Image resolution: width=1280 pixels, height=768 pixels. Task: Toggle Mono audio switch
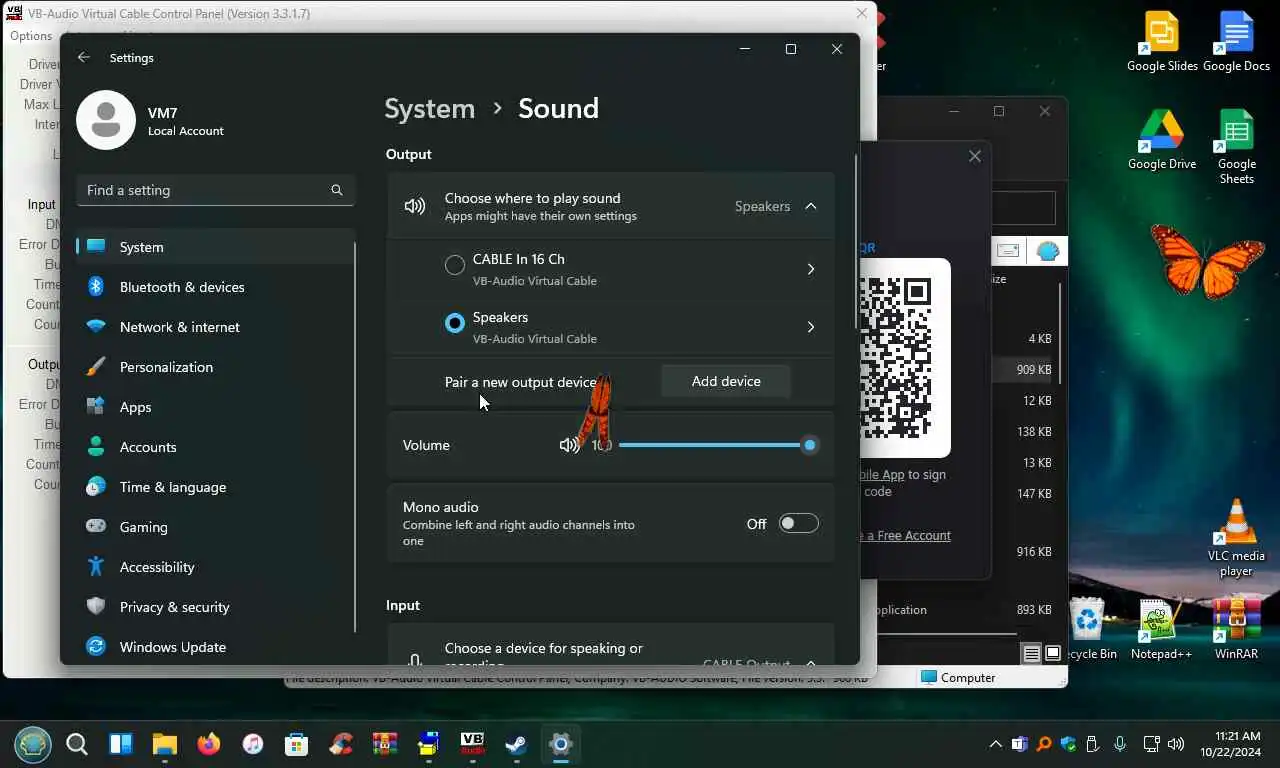point(799,523)
